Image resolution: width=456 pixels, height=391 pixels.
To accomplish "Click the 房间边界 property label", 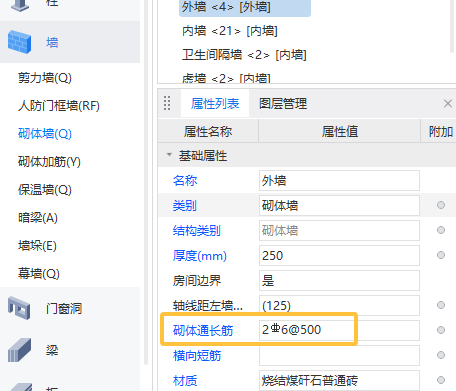I will point(197,281).
